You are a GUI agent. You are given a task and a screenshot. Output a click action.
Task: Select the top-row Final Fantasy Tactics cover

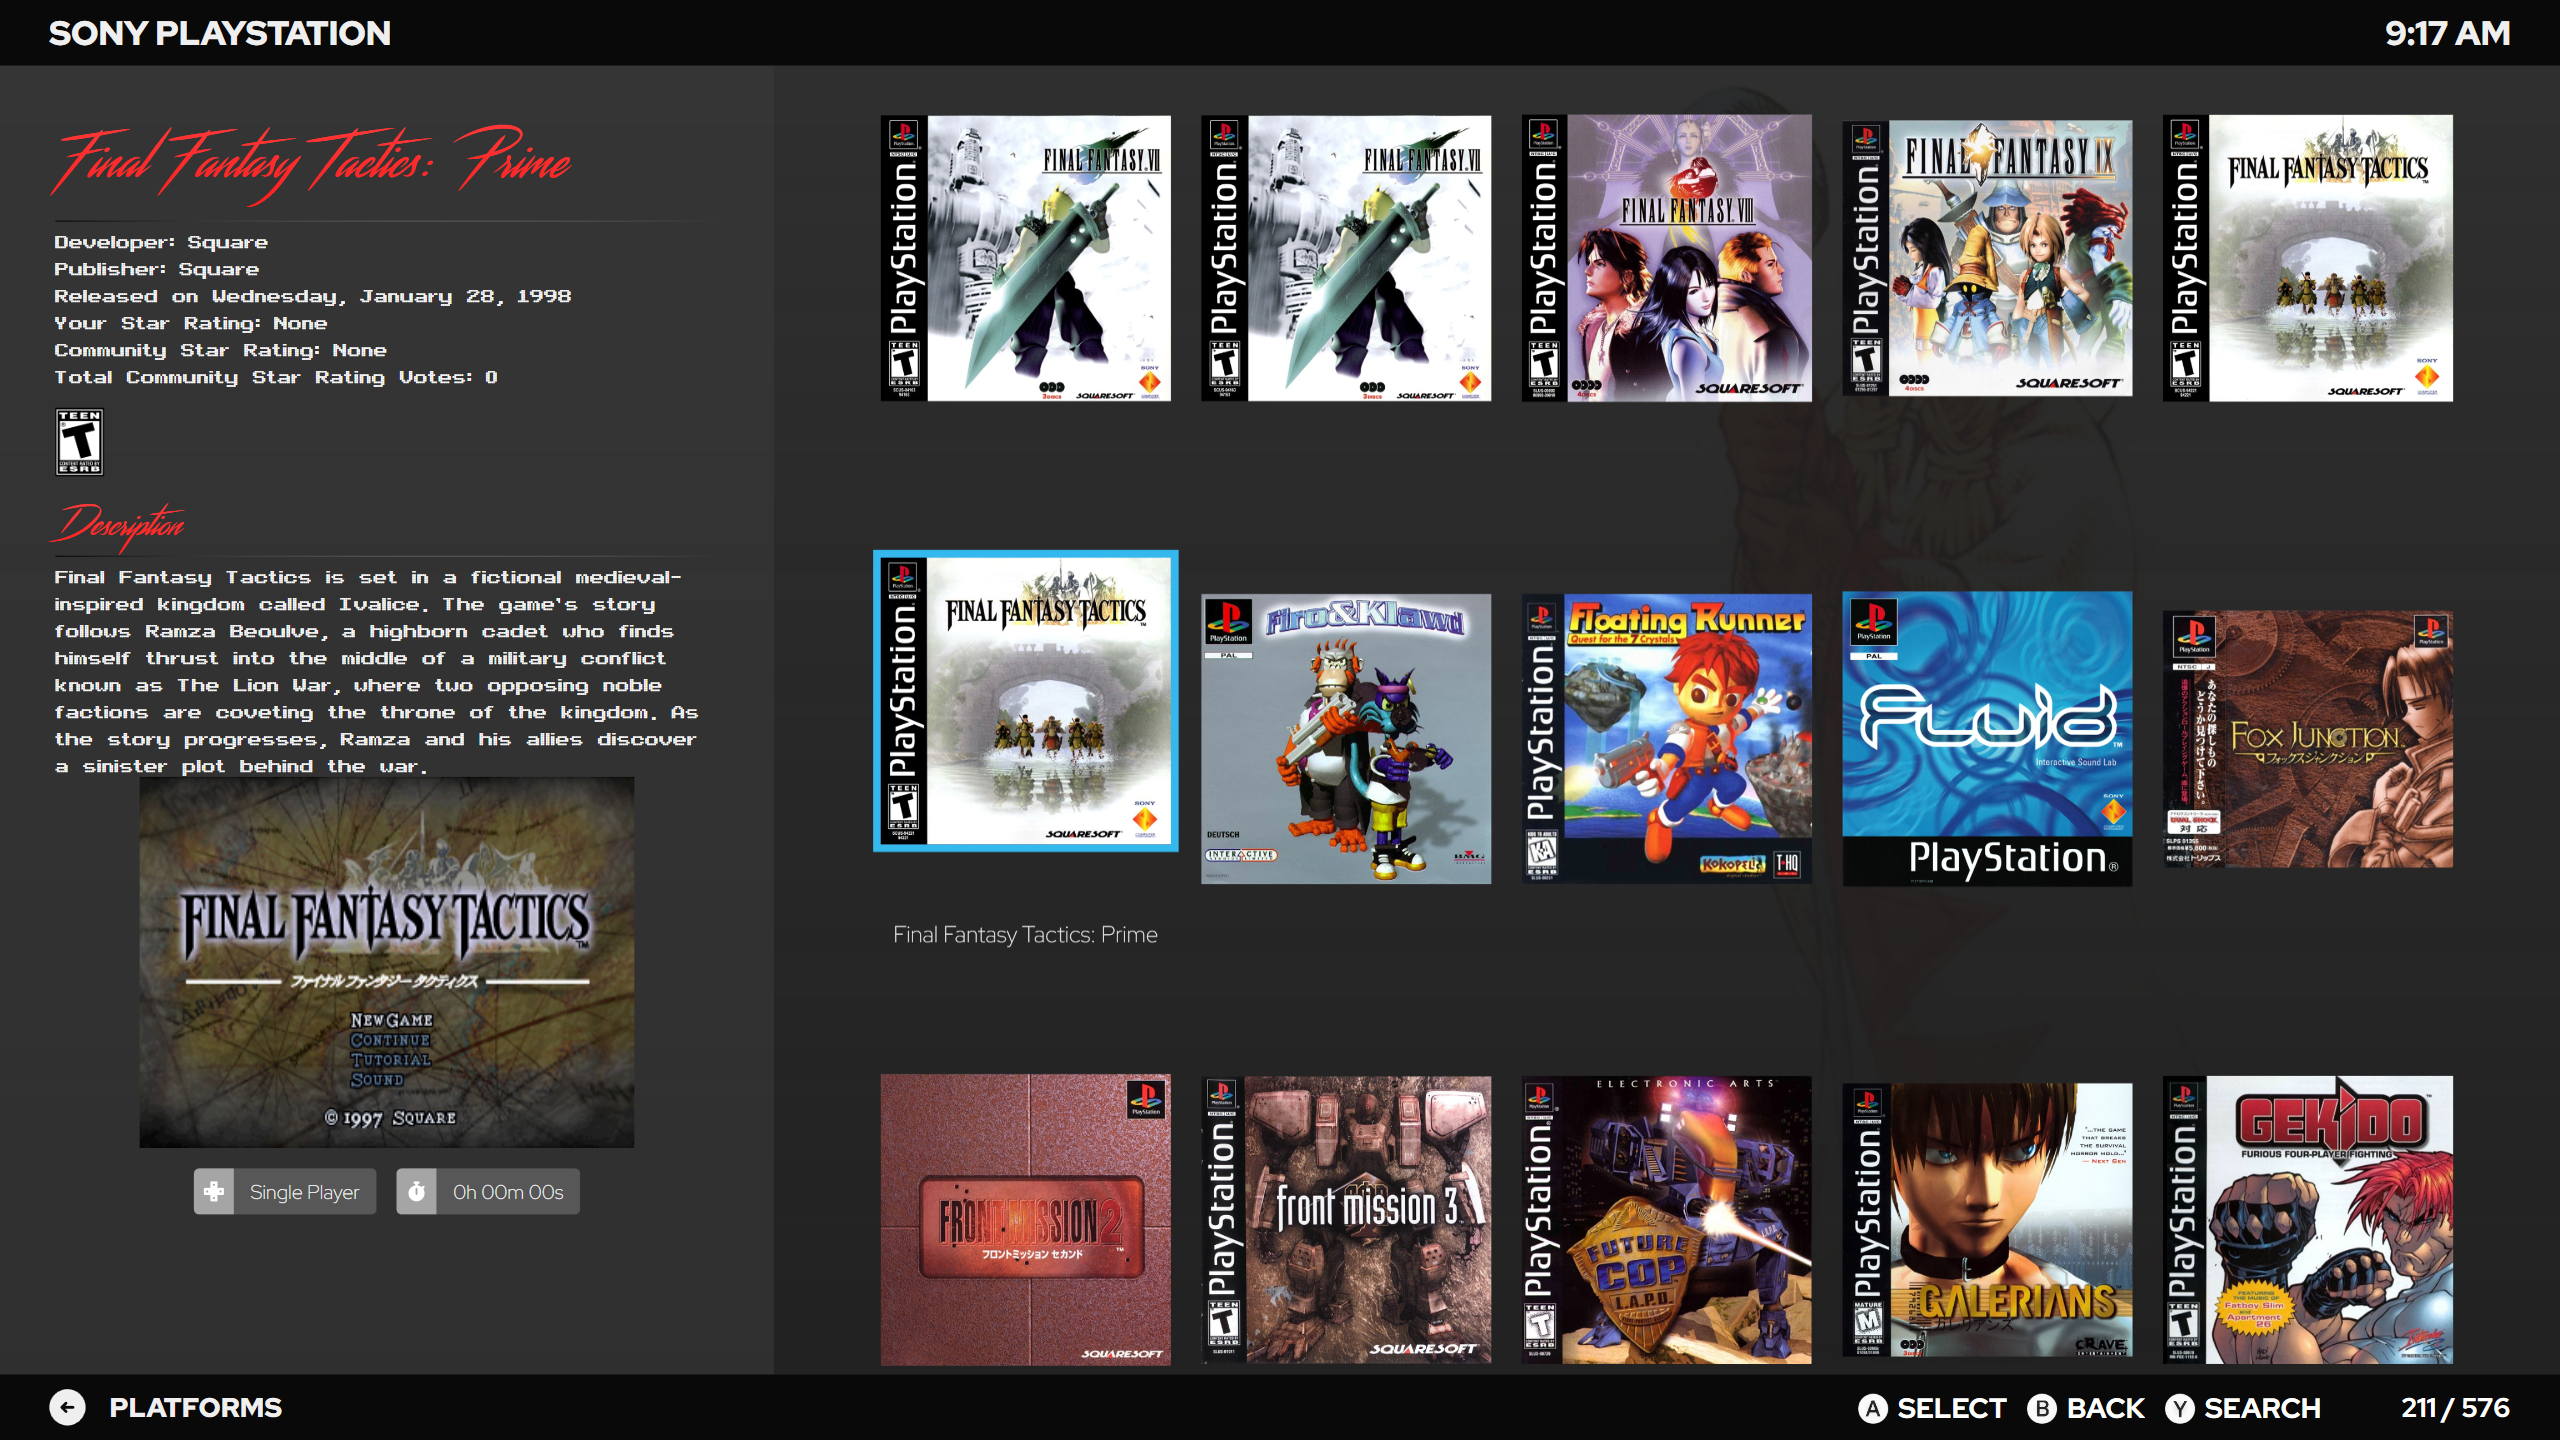[x=2307, y=258]
